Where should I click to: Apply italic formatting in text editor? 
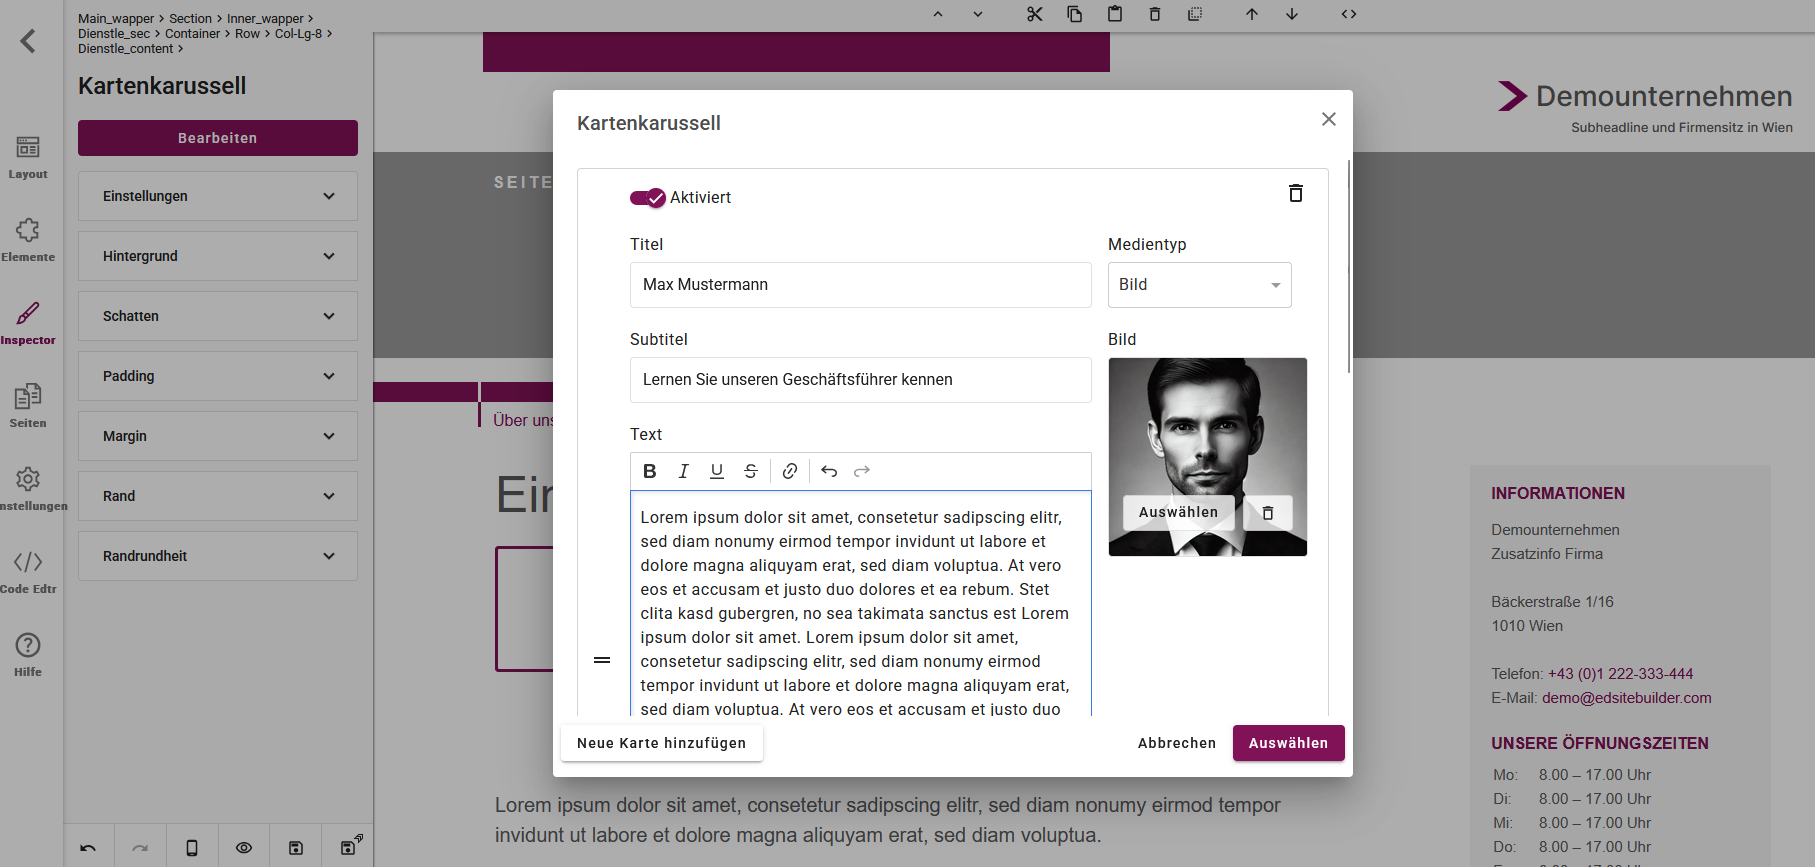[684, 471]
